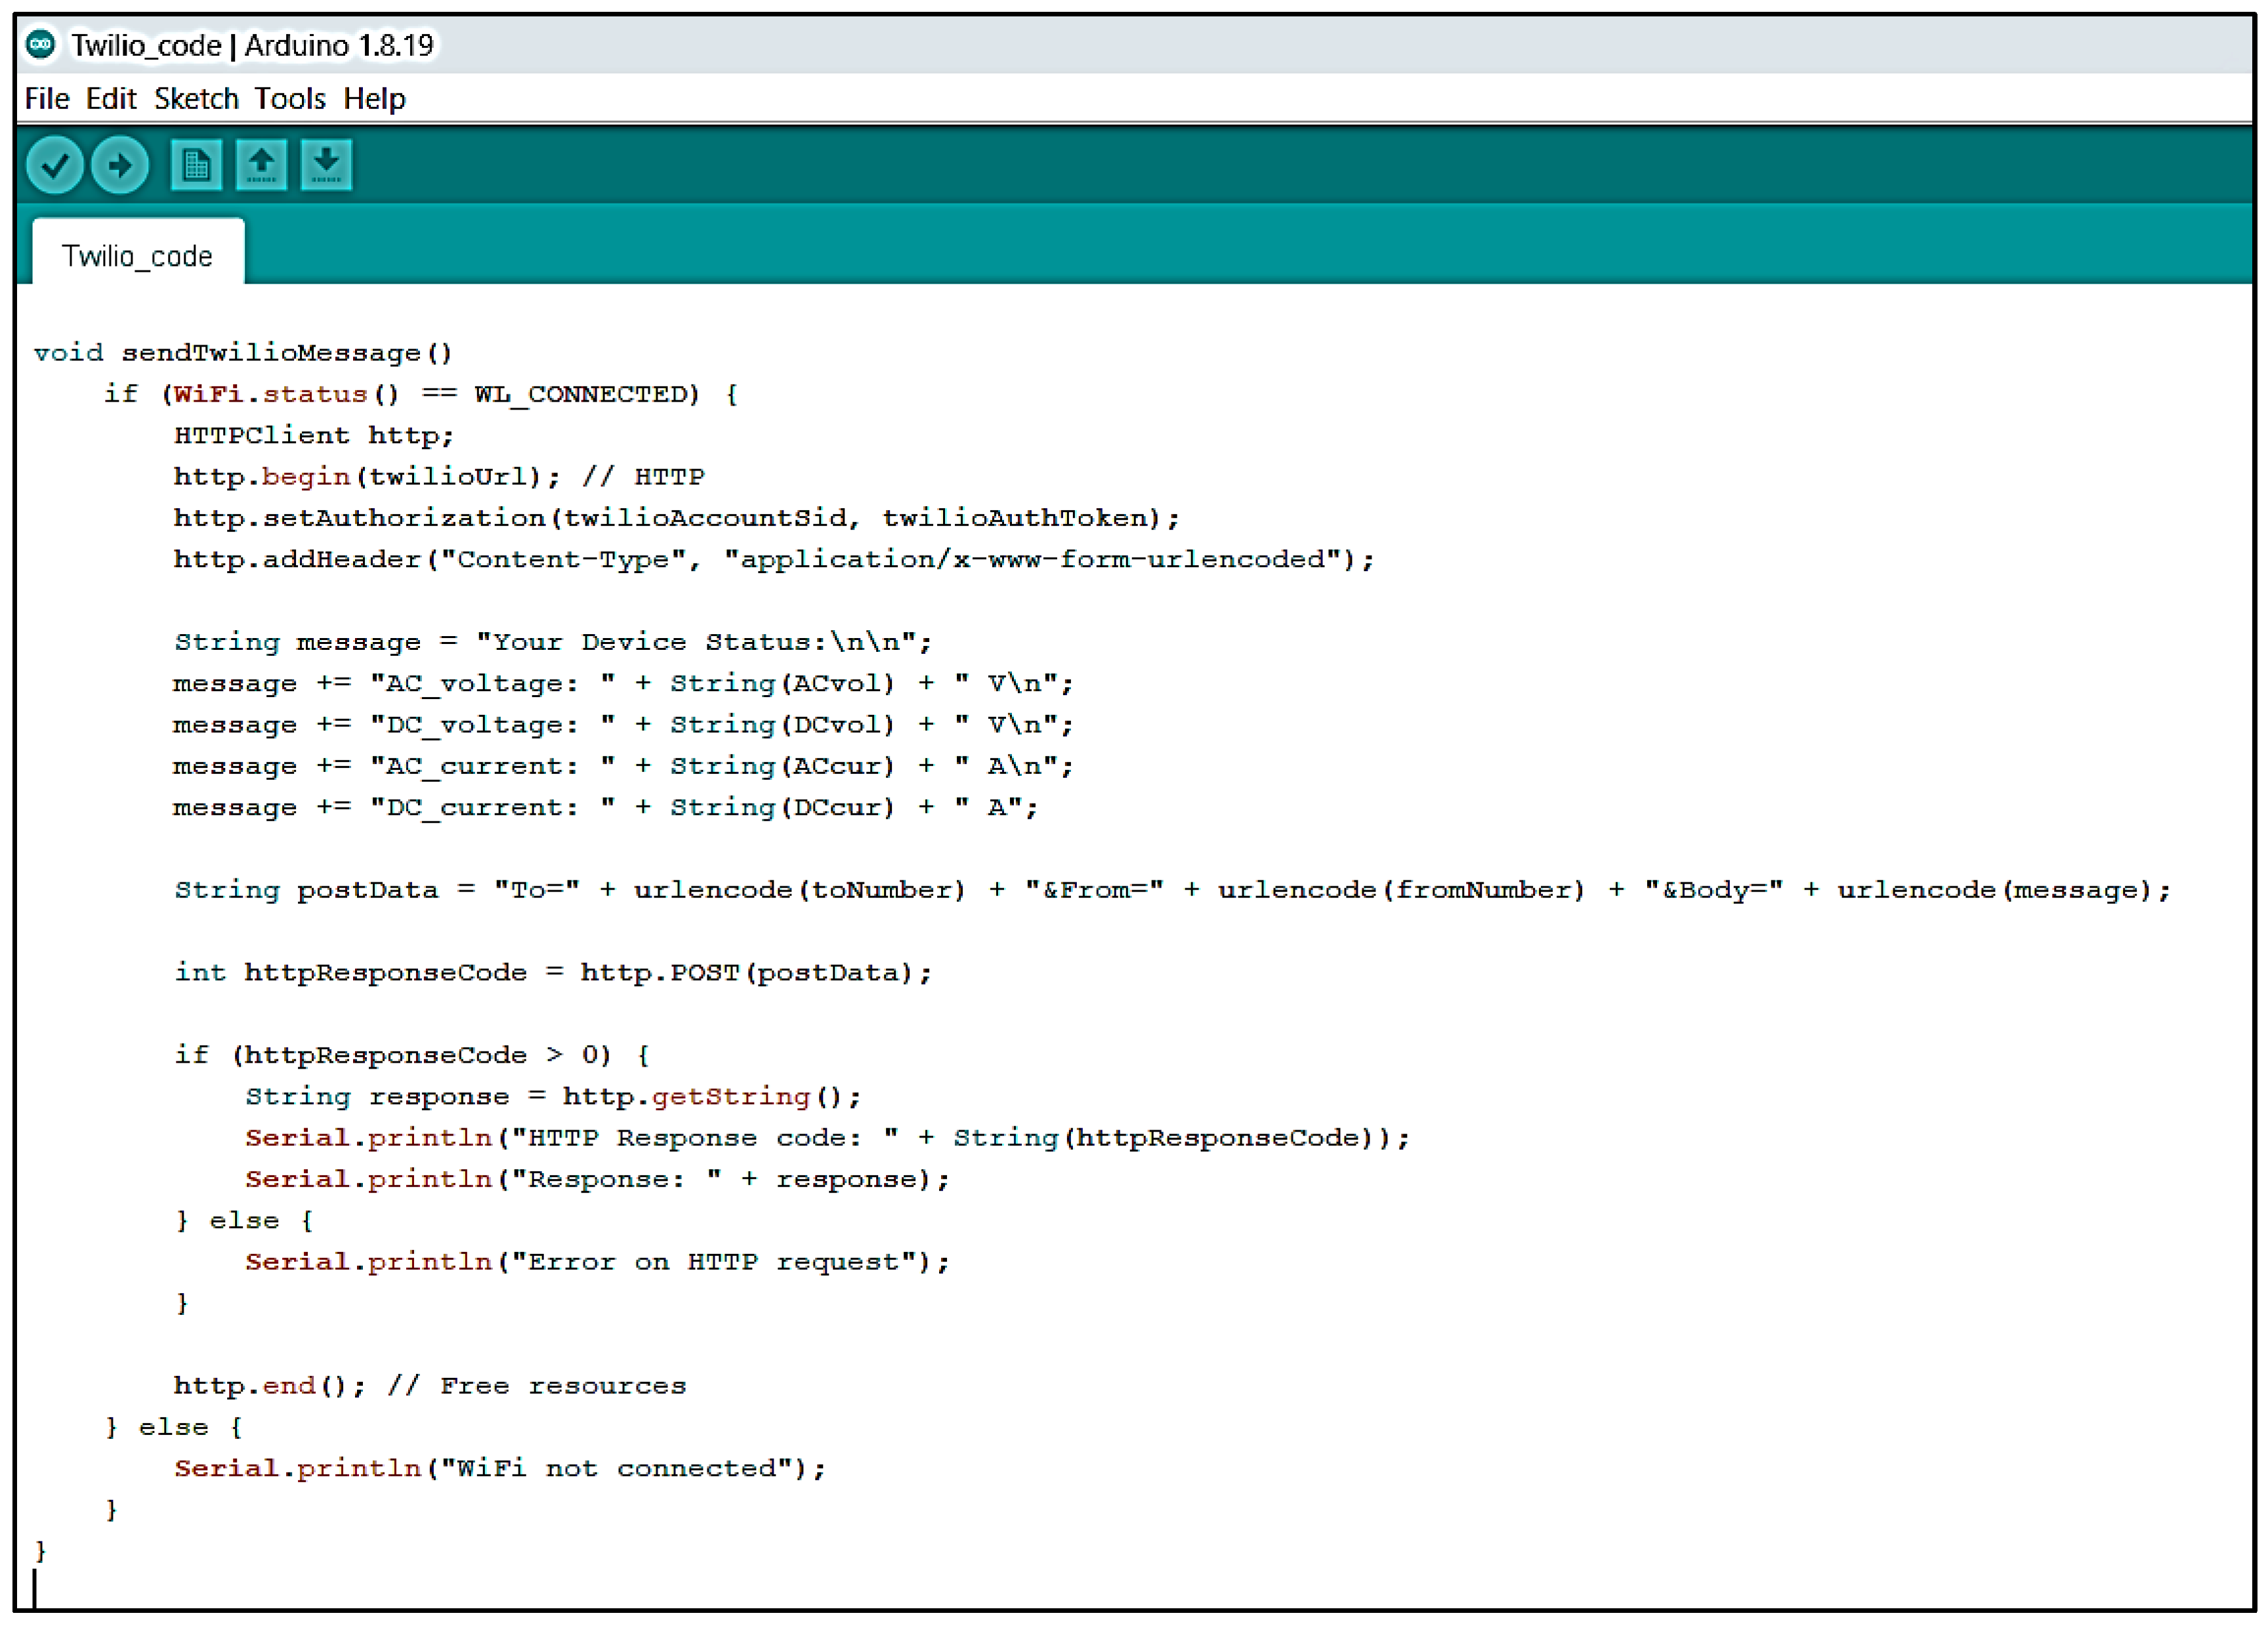
Task: Click the http.end() Free resources line
Action: 430,1386
